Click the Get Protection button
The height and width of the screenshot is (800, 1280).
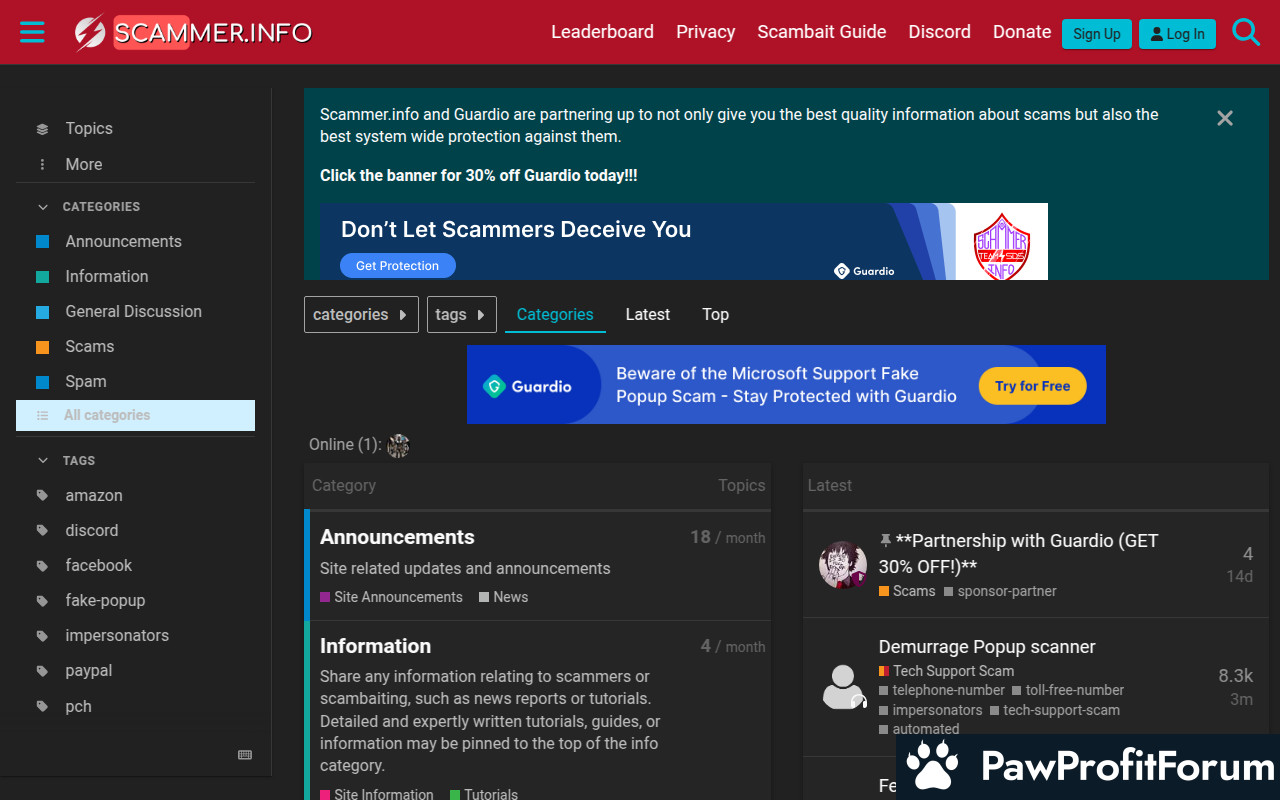point(398,266)
